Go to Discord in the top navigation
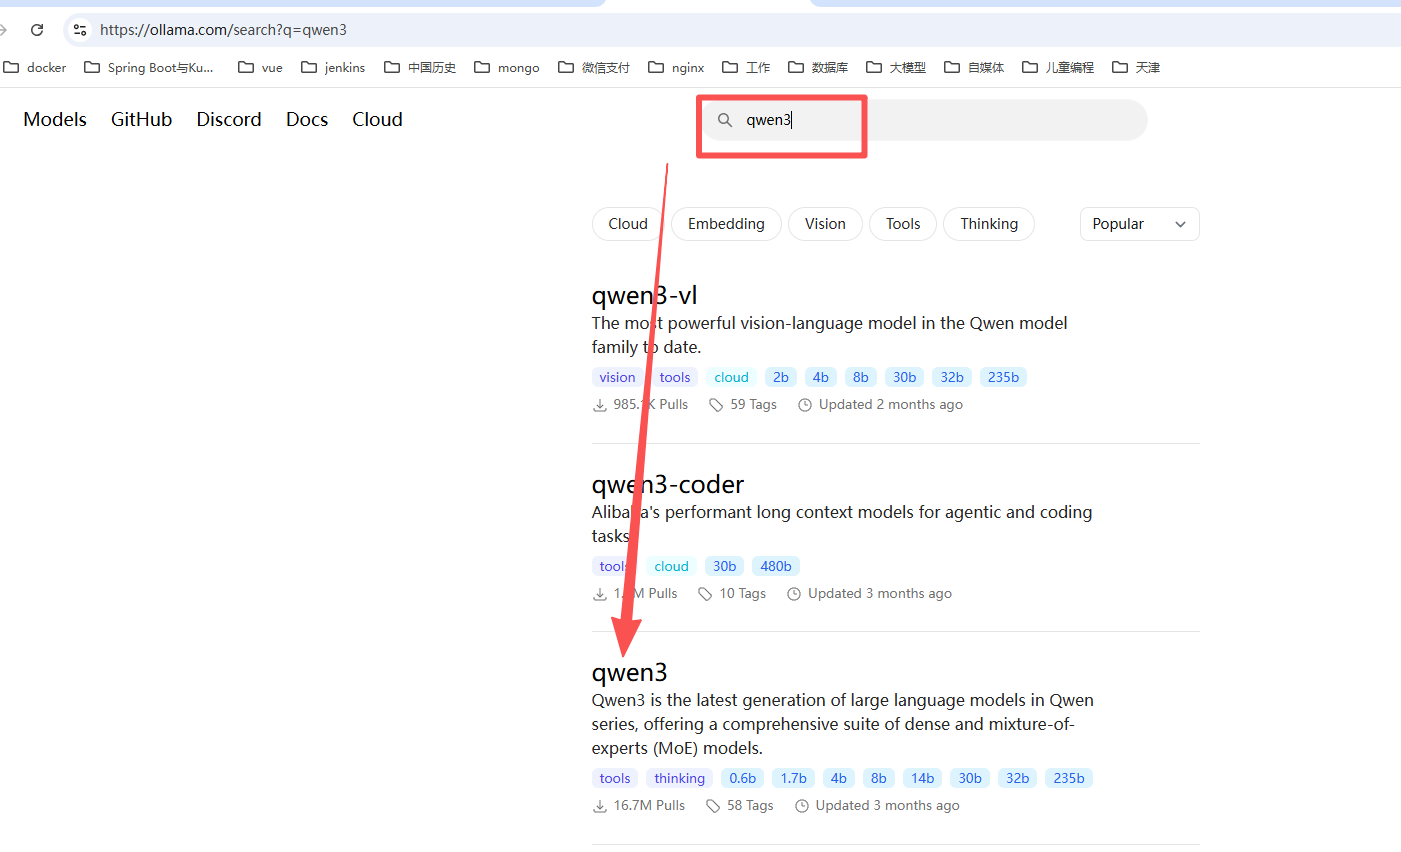 pyautogui.click(x=229, y=119)
